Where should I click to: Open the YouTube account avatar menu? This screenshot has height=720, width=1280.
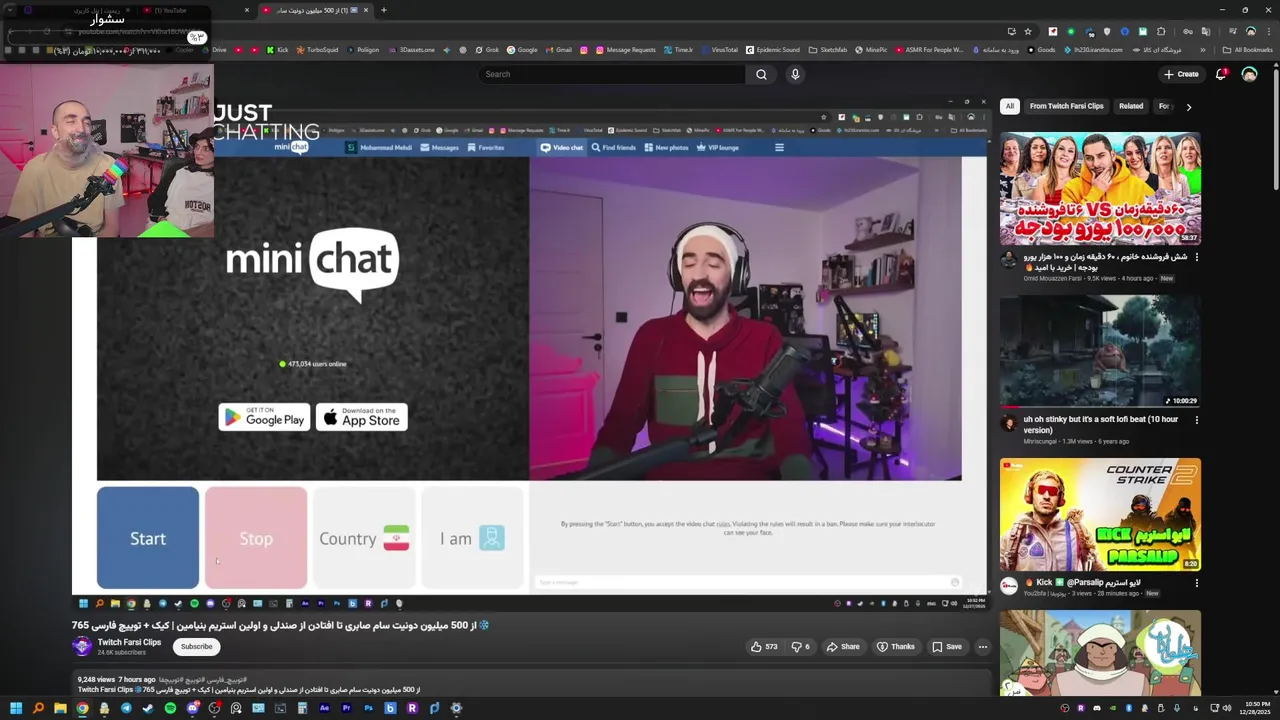coord(1249,74)
